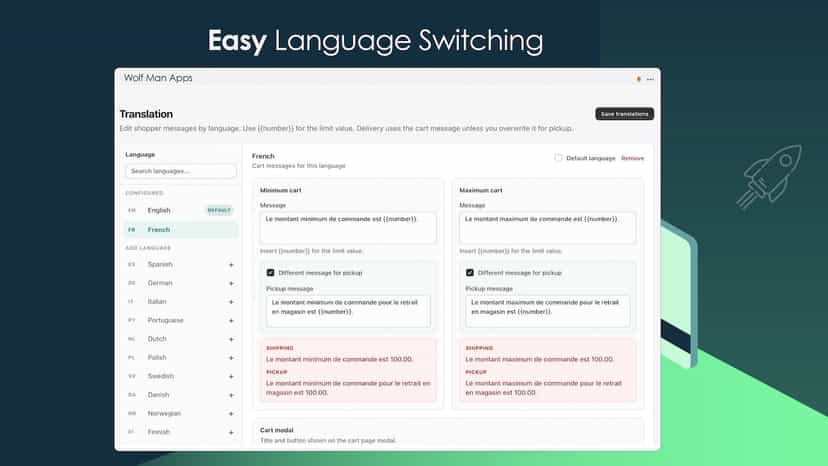Add Polish language with plus icon
This screenshot has height=466, width=828.
231,358
